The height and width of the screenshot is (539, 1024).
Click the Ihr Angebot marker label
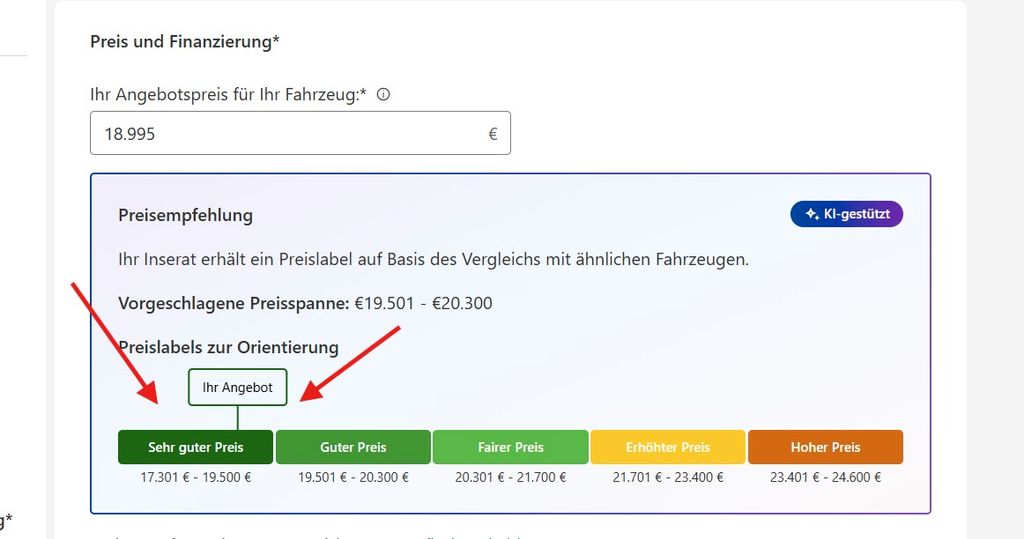238,387
